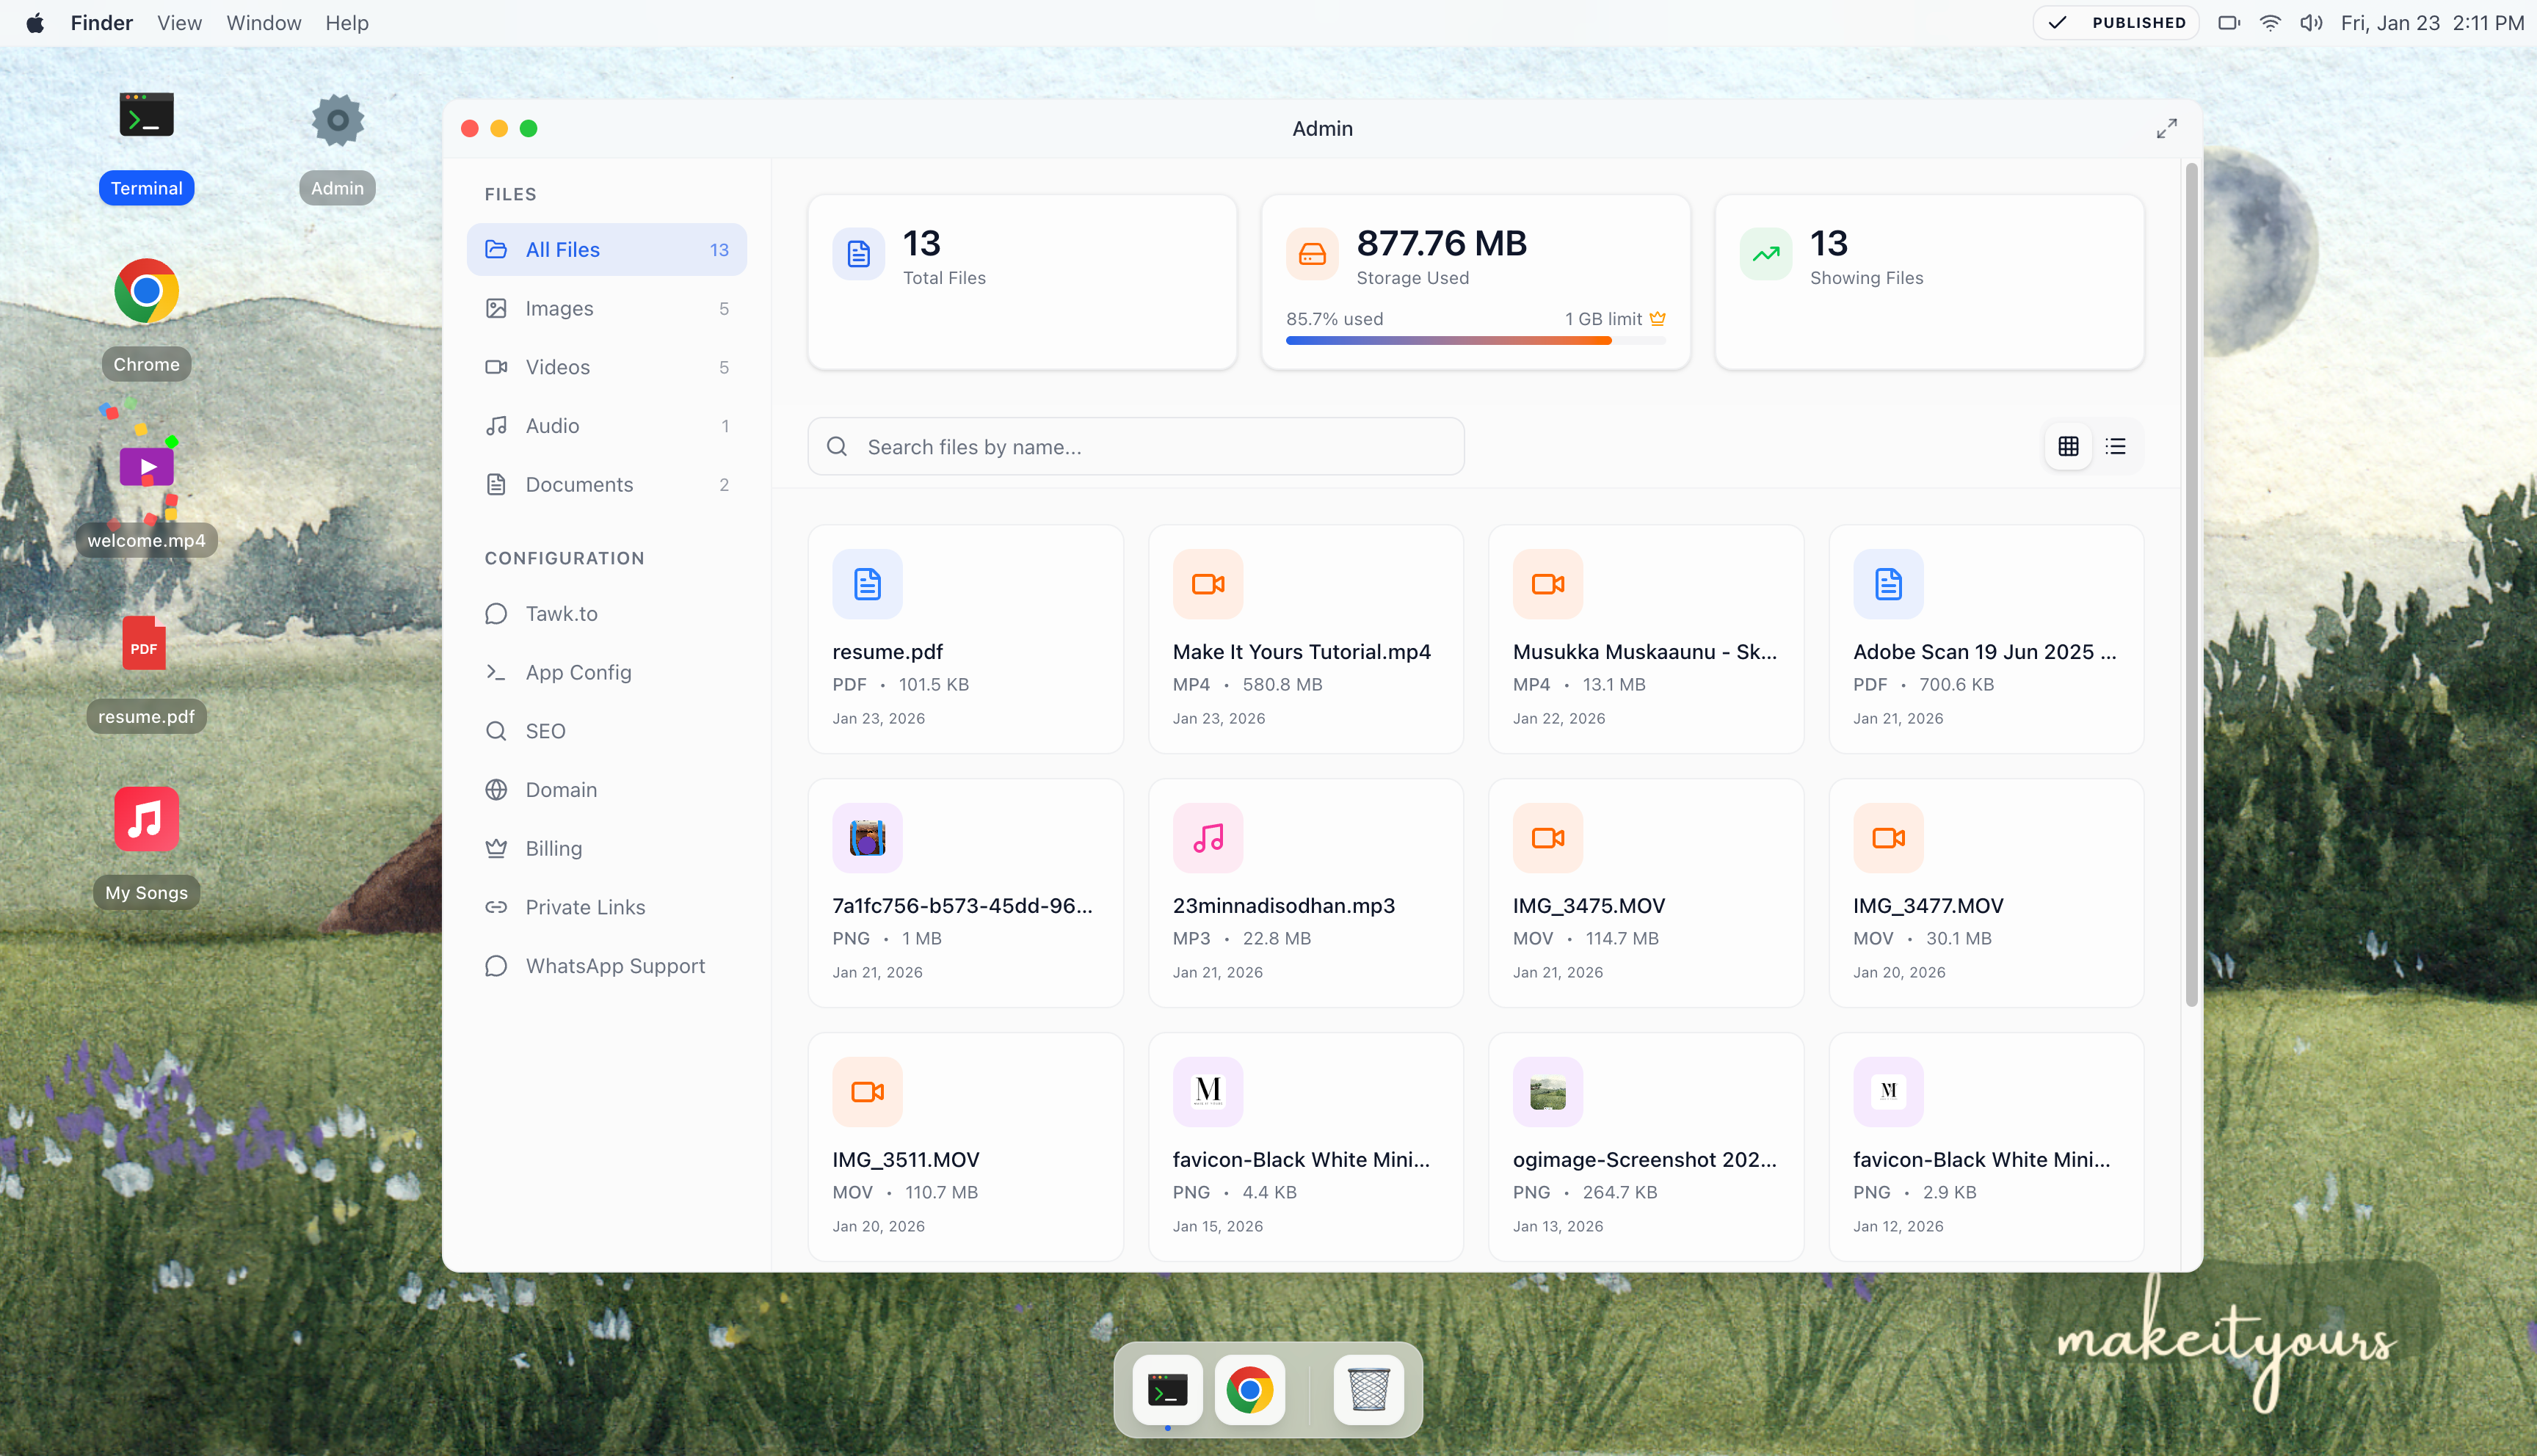Open the View menu in menu bar
Image resolution: width=2537 pixels, height=1456 pixels.
179,22
